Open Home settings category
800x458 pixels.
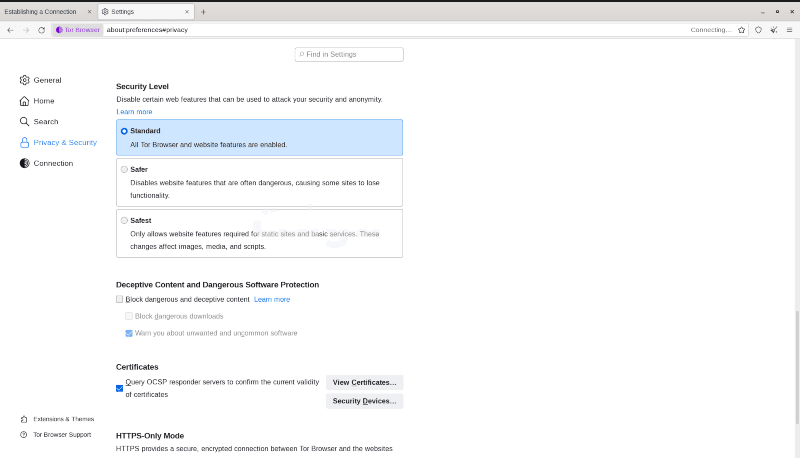[x=37, y=101]
